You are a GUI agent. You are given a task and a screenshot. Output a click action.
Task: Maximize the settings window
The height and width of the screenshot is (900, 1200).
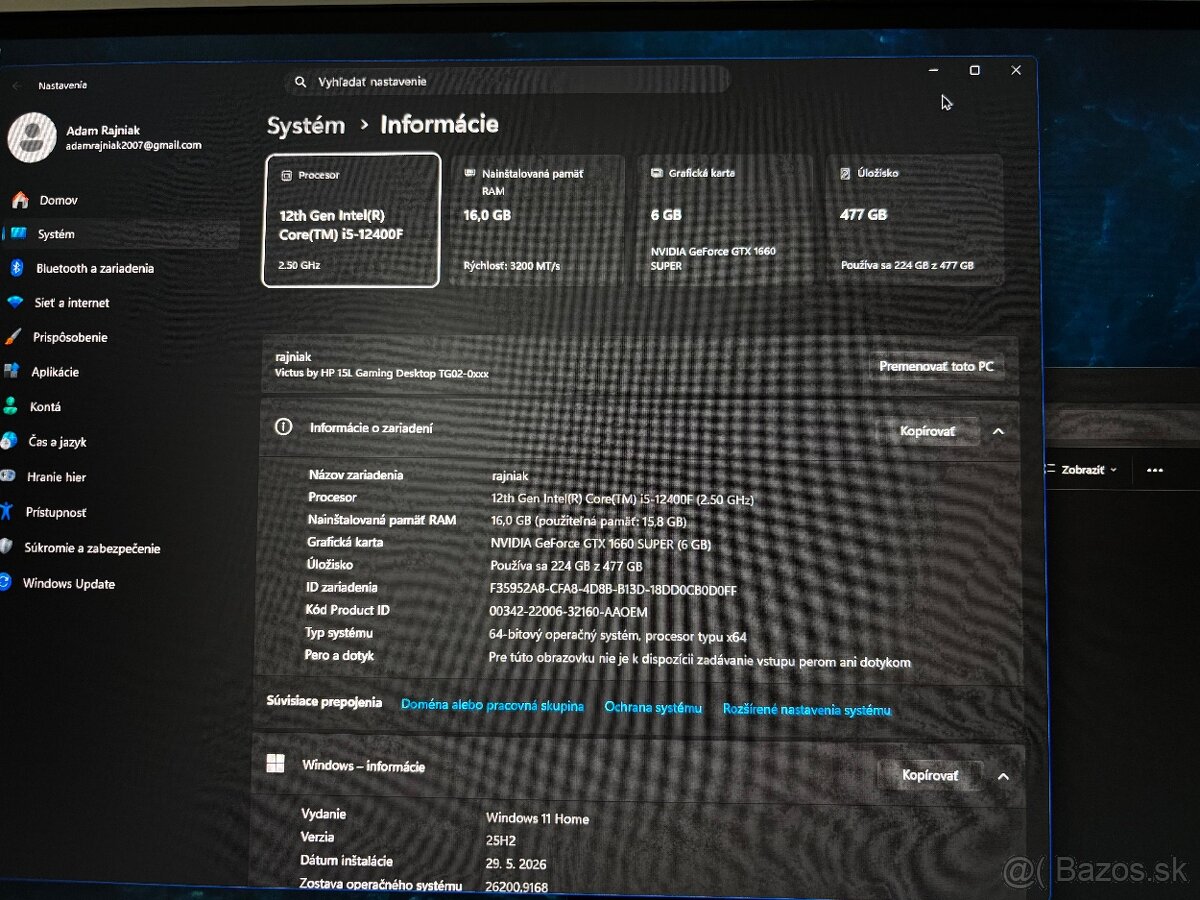pyautogui.click(x=974, y=70)
